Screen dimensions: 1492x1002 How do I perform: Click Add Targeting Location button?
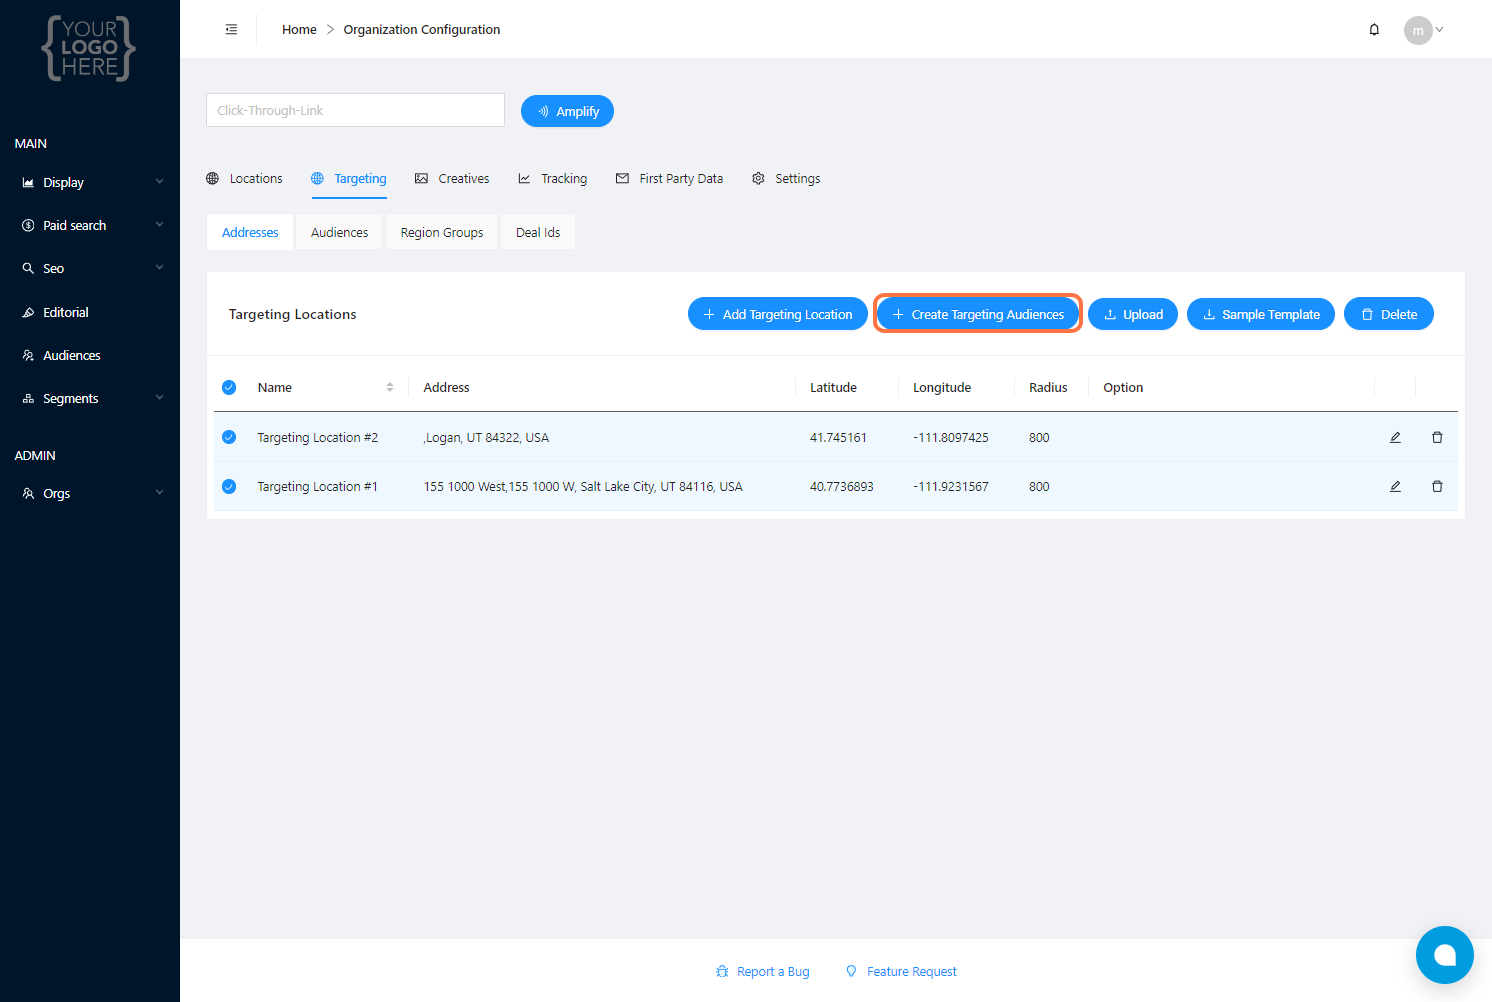tap(778, 314)
